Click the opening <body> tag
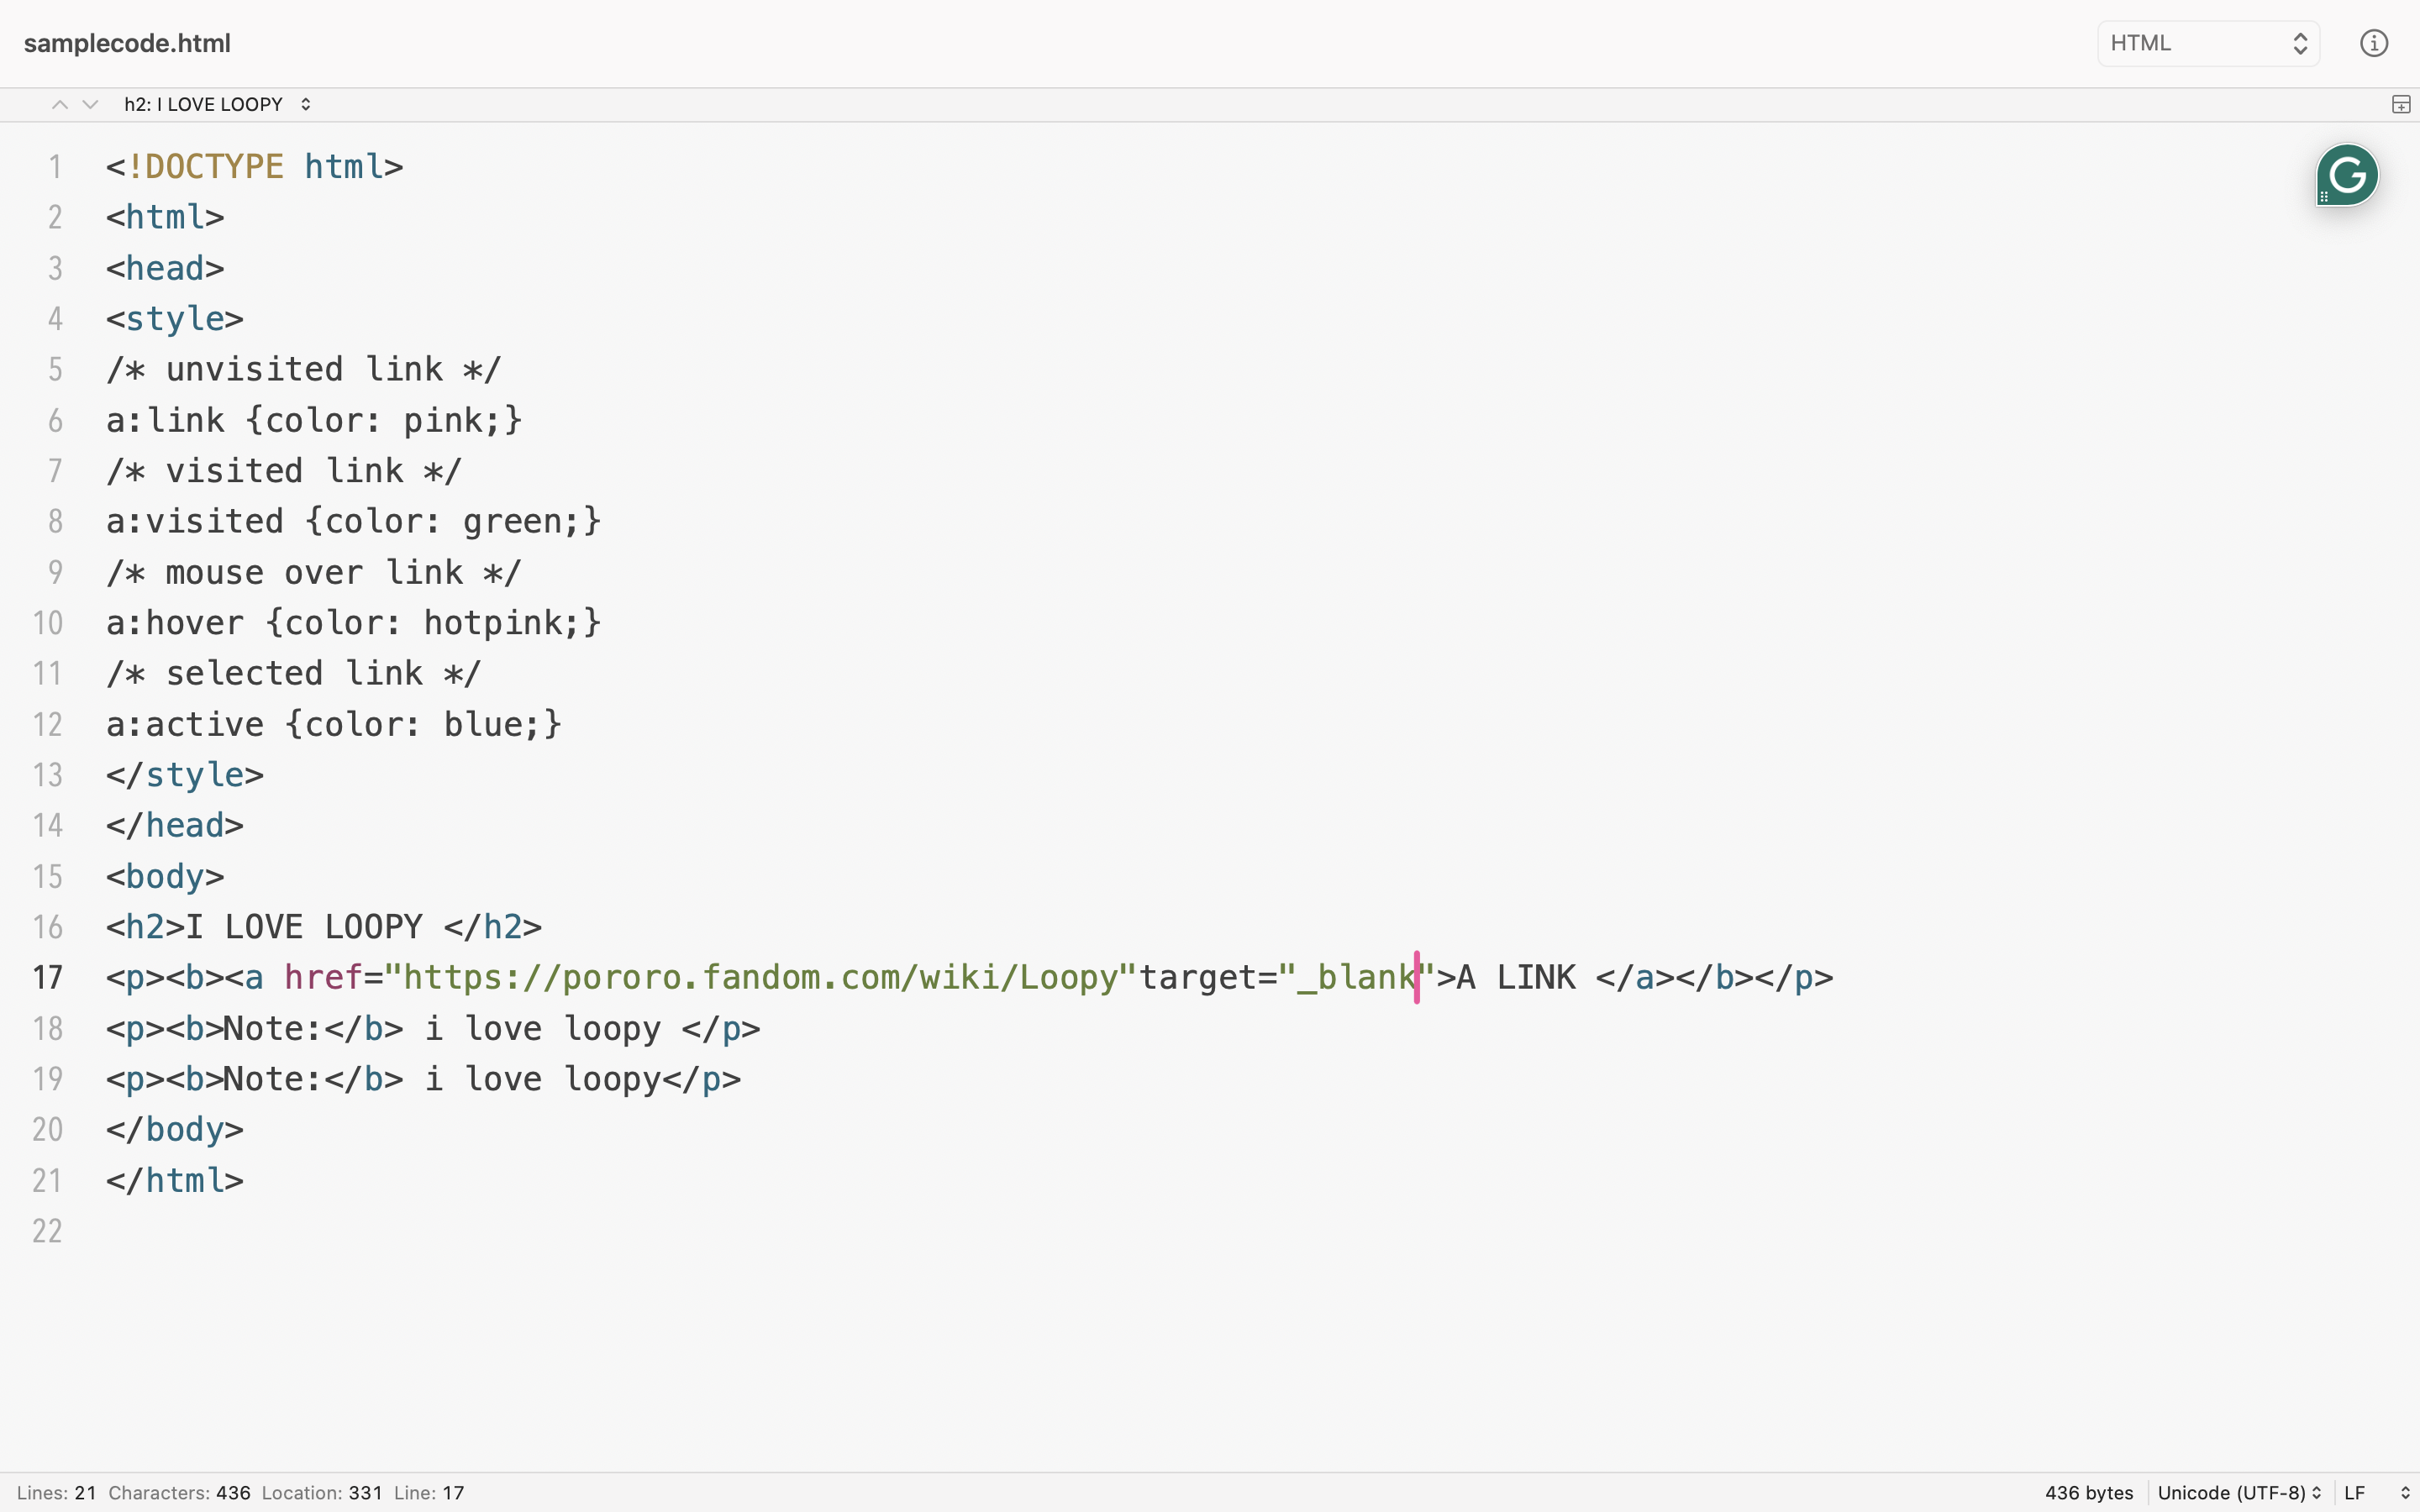 (165, 876)
